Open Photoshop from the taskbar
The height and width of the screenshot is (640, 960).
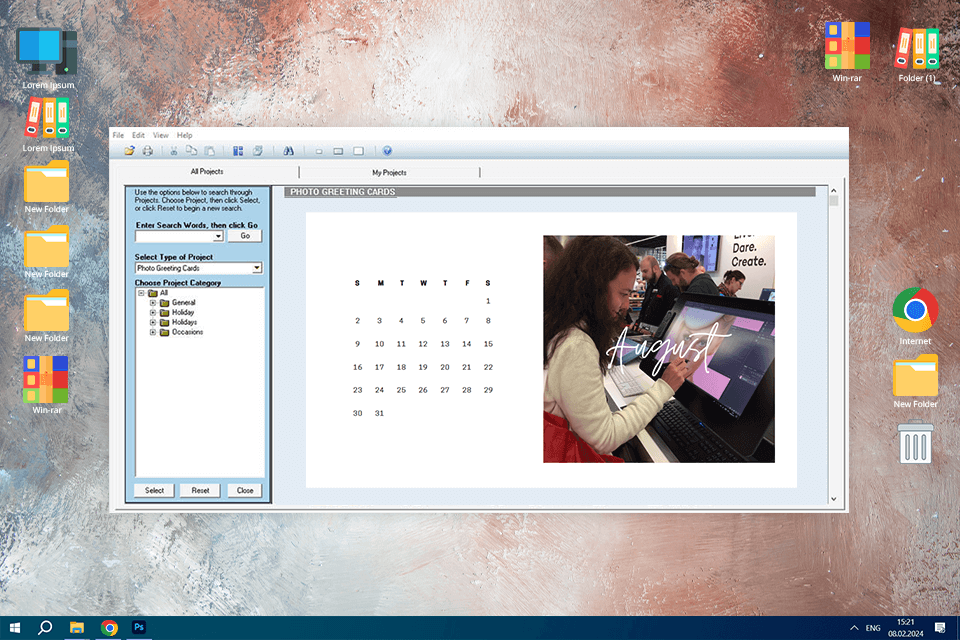139,628
